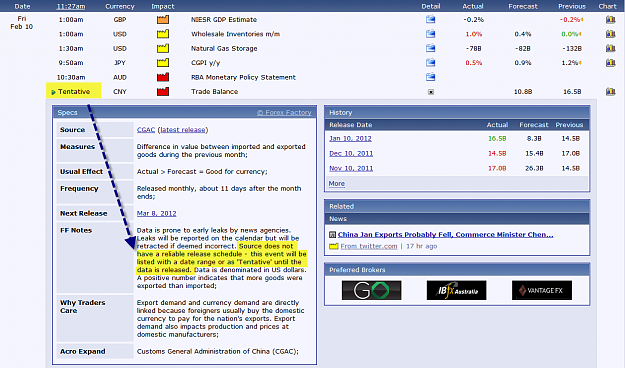Open China Jan Exports Probably Fell news link
This screenshot has width=625, height=368.
pos(446,234)
